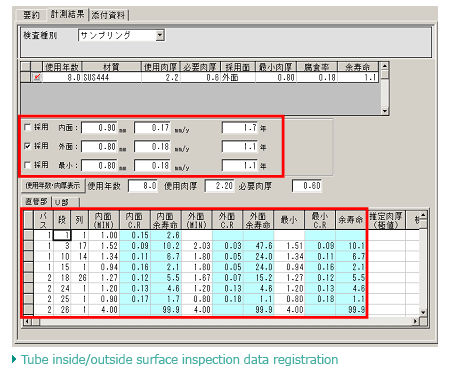Click the 必要肉厚 input field showing 0.60
Screen dimensions: 450x370
307,186
